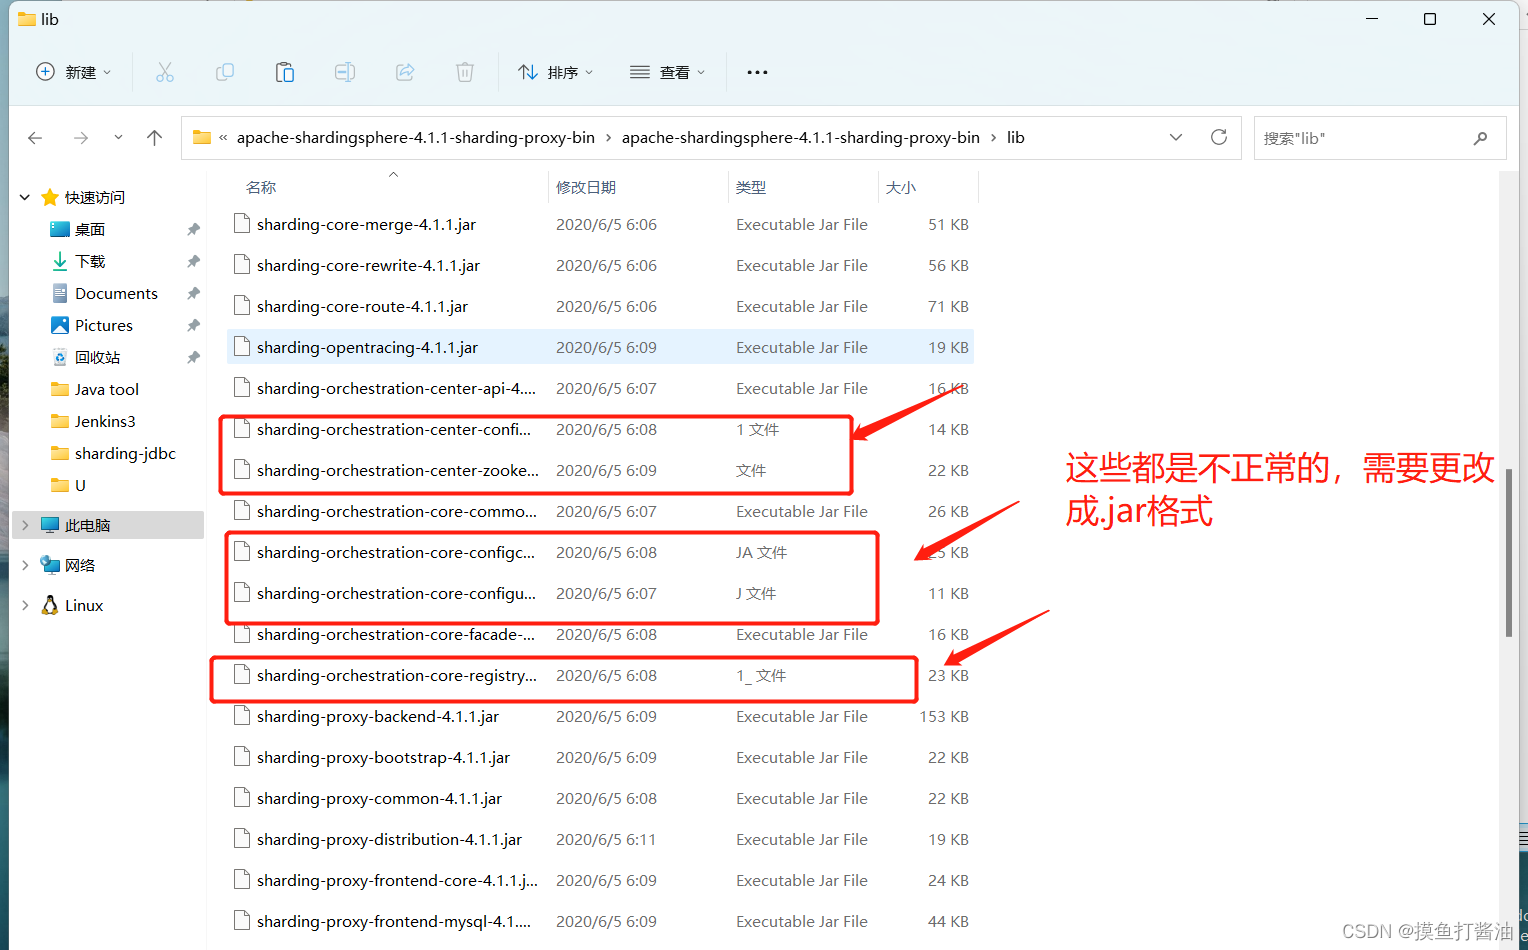This screenshot has width=1528, height=950.
Task: Click the folder icon in address bar
Action: tap(202, 138)
